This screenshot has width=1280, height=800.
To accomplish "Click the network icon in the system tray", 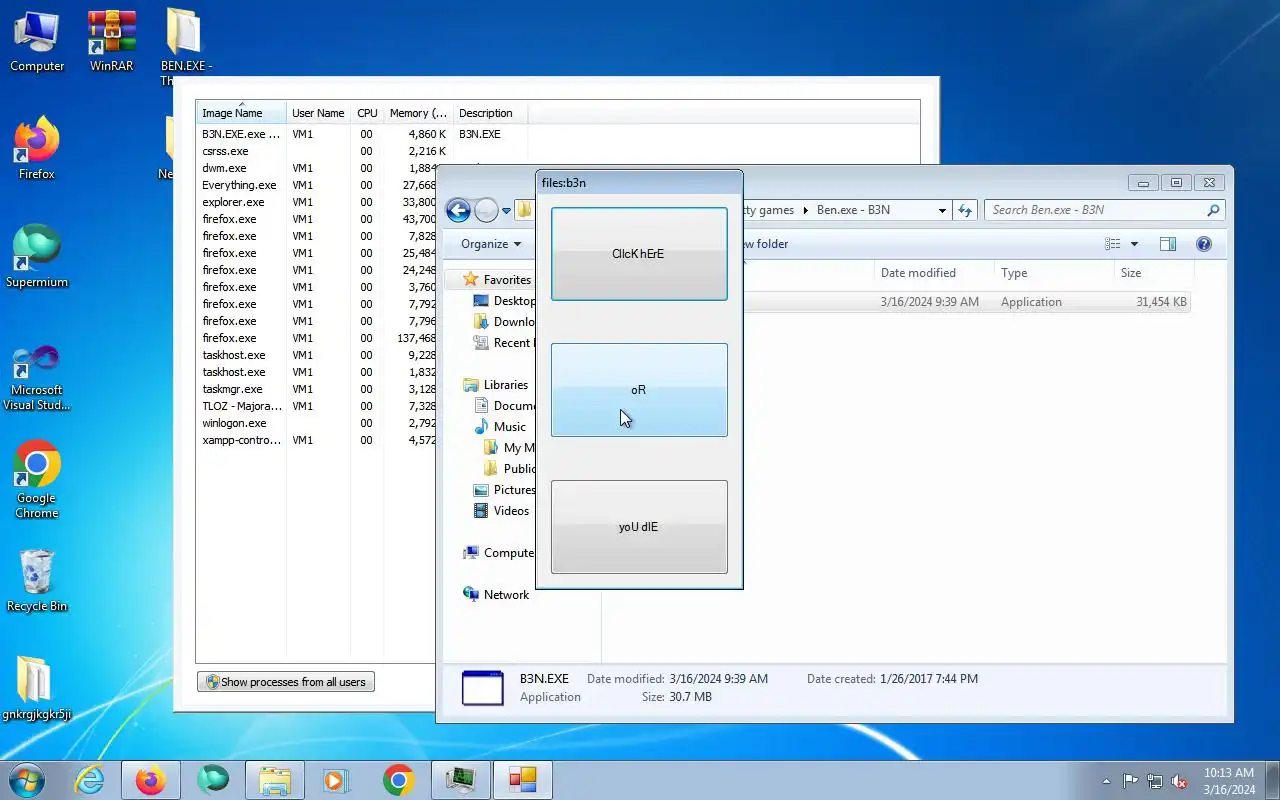I will tap(1155, 781).
